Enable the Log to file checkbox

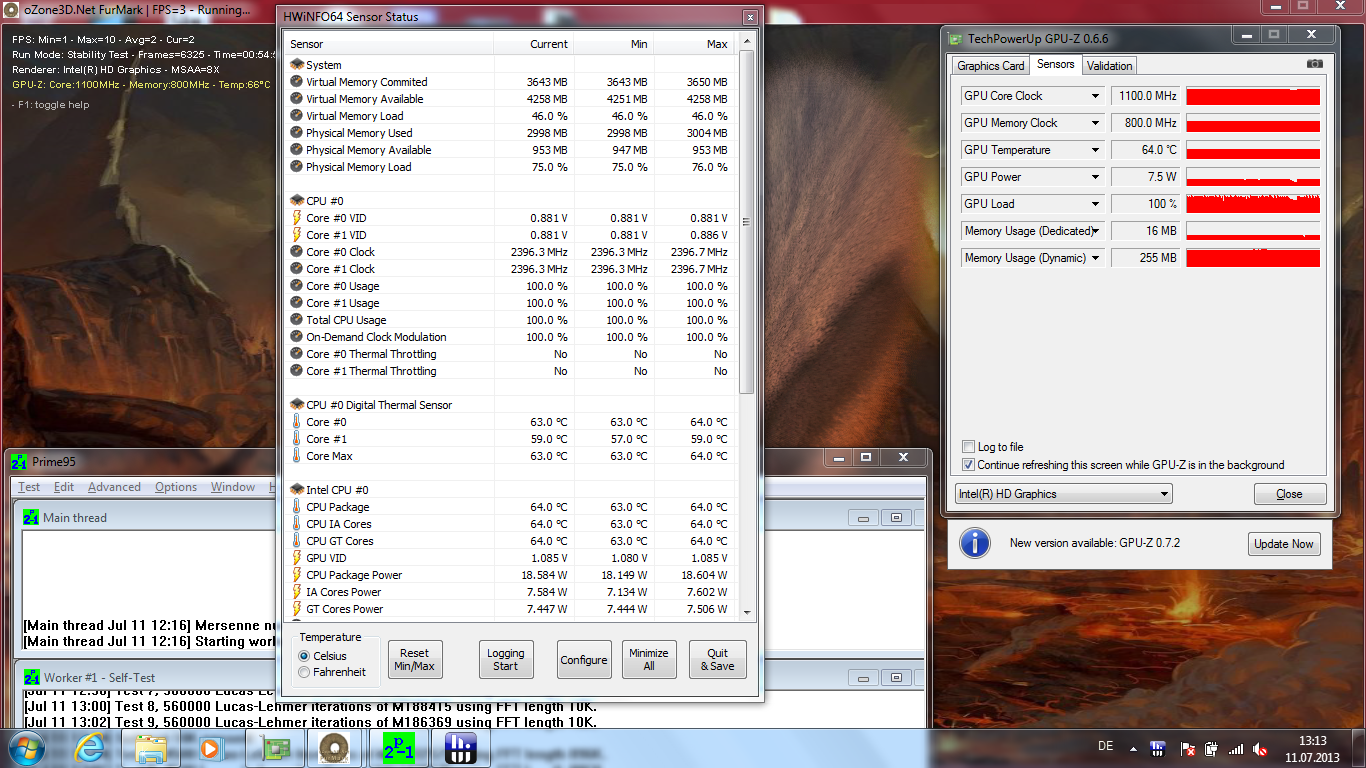click(968, 447)
